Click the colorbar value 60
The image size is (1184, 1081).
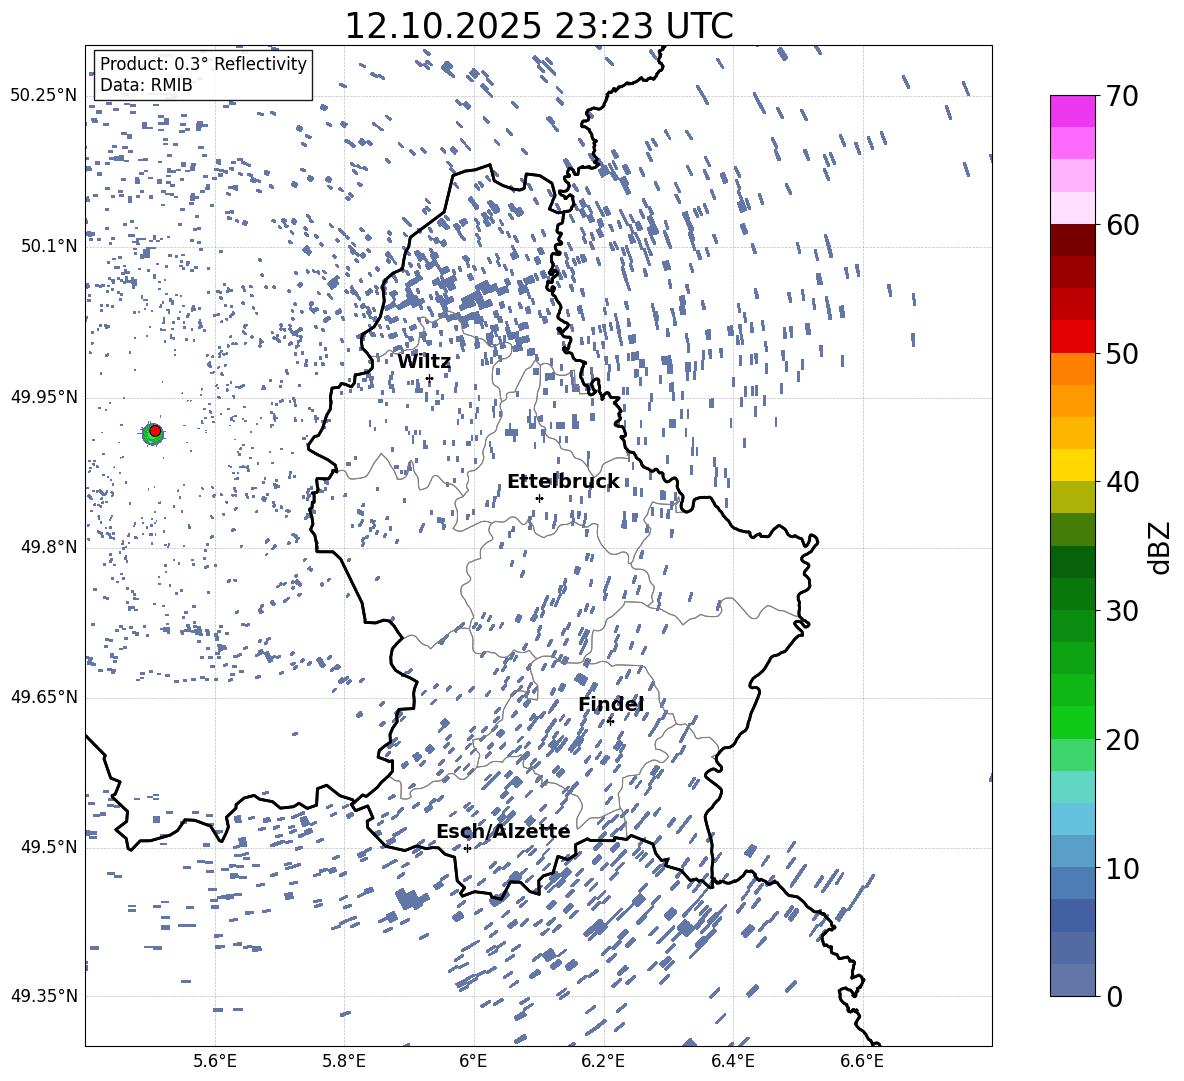coord(1122,225)
